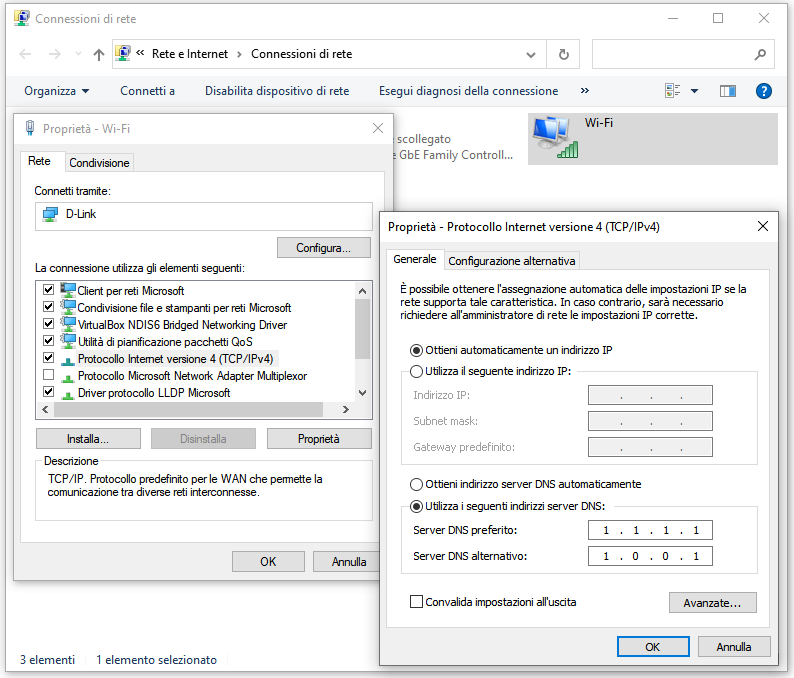Click the preview pane layout icon
This screenshot has width=794, height=678.
(x=728, y=91)
